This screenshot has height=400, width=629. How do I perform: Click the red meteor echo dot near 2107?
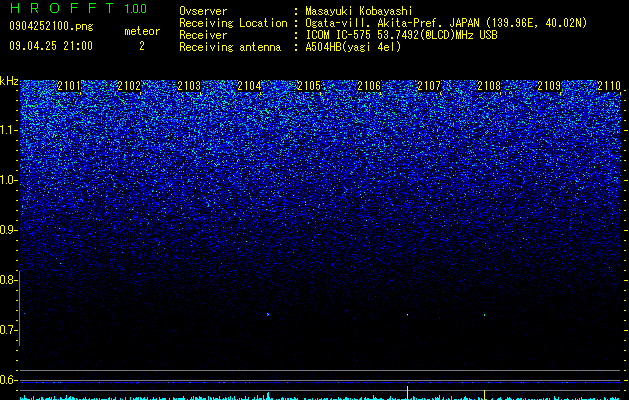408,315
